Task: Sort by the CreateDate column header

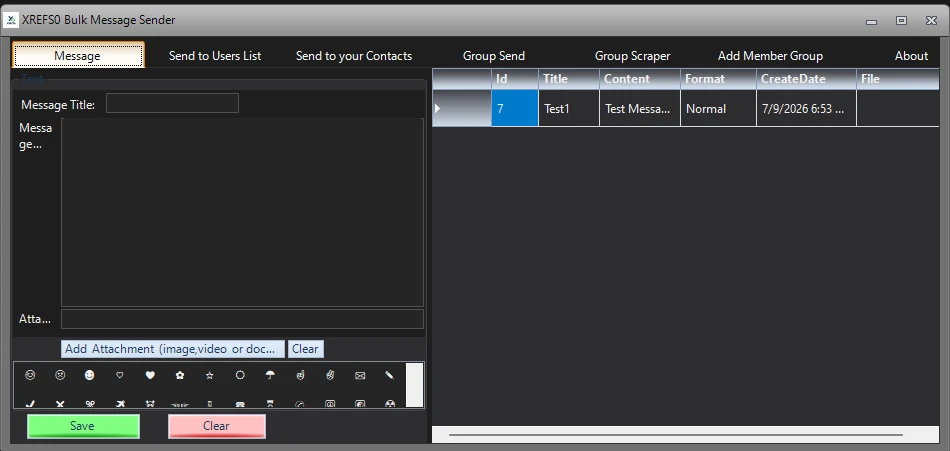Action: tap(806, 79)
